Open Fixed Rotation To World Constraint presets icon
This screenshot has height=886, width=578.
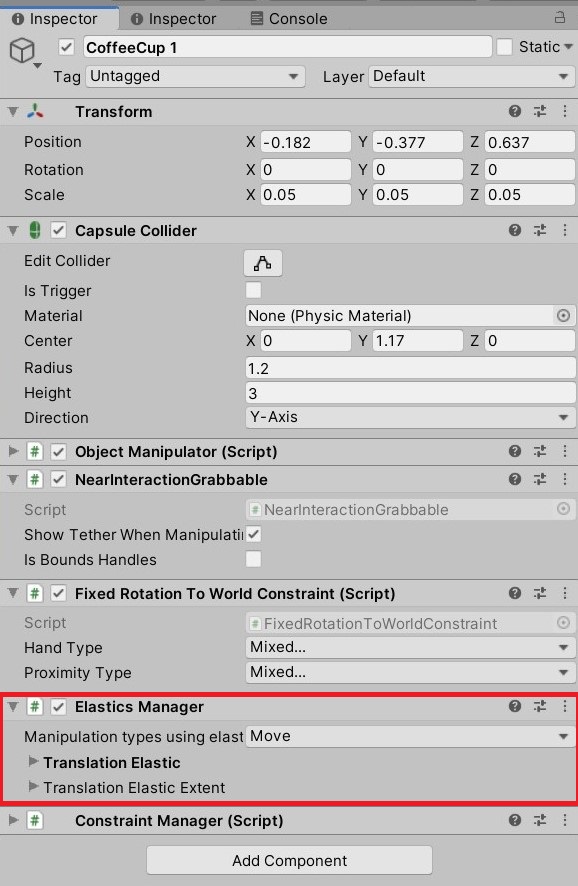coord(540,593)
